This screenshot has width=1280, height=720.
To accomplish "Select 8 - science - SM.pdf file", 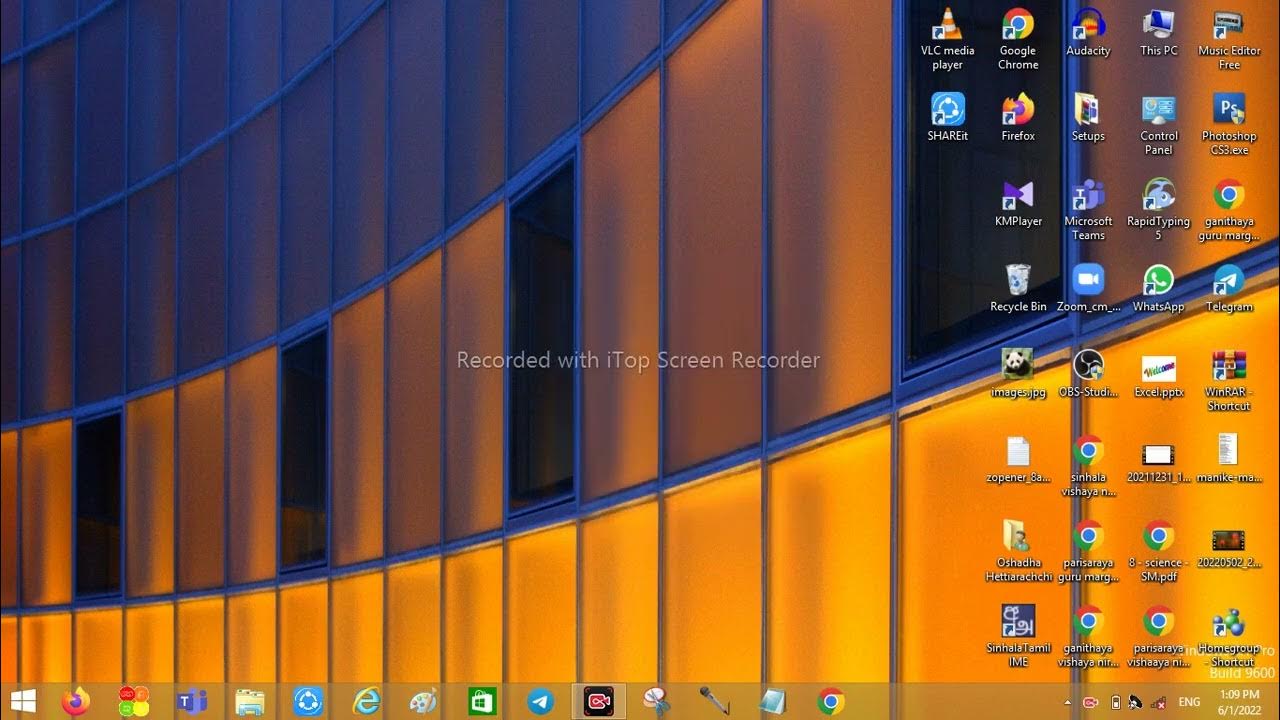I will [x=1158, y=550].
